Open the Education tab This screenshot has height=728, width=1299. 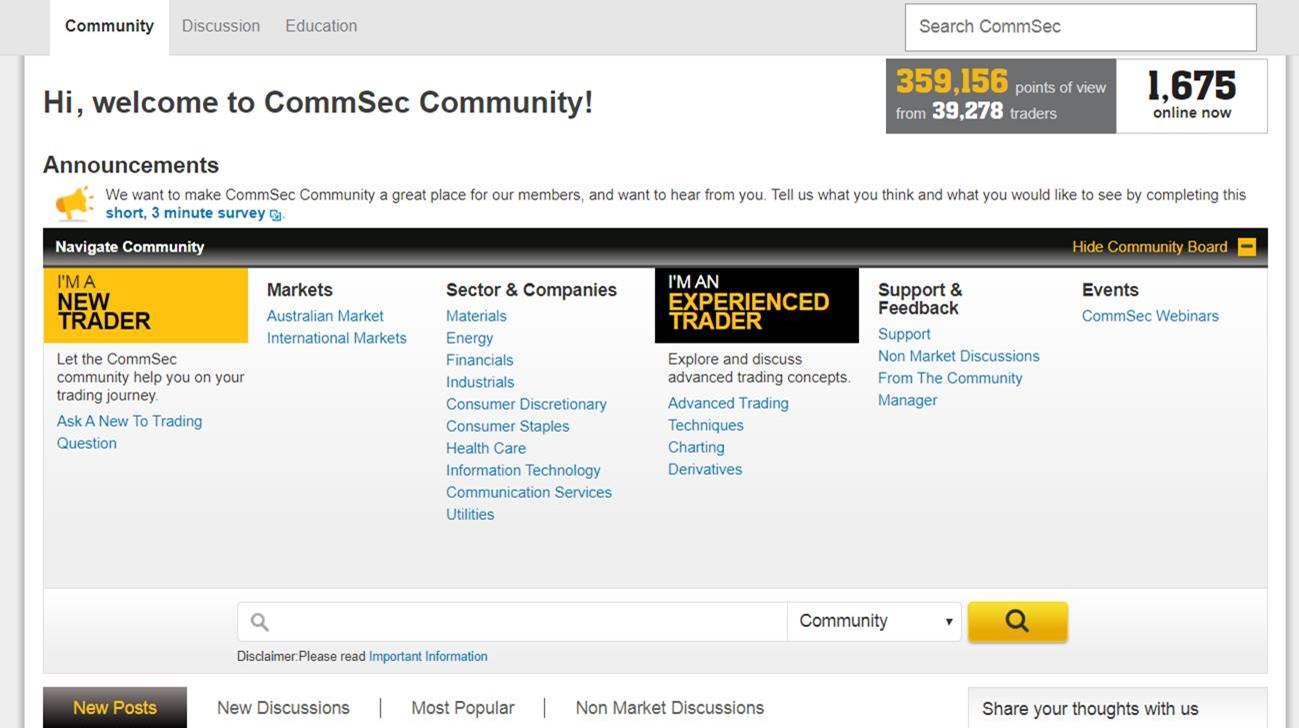click(x=321, y=26)
